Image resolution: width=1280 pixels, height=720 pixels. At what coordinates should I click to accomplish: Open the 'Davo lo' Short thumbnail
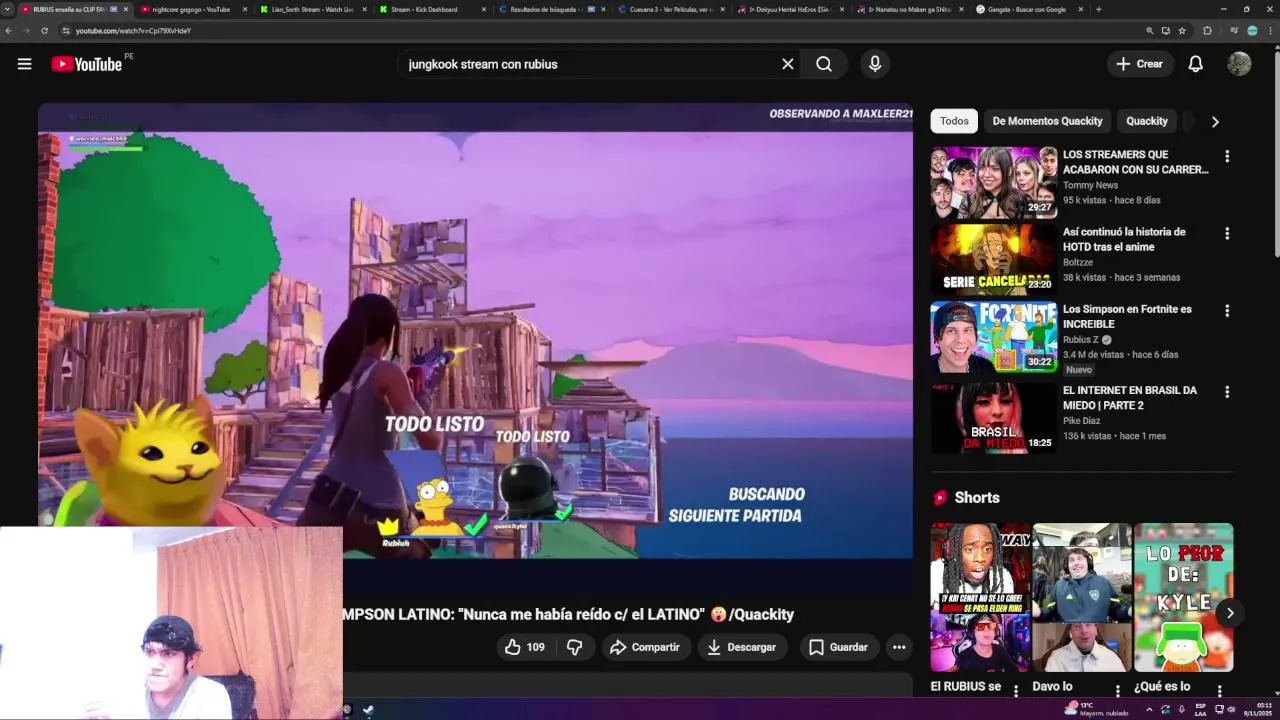coord(1082,597)
